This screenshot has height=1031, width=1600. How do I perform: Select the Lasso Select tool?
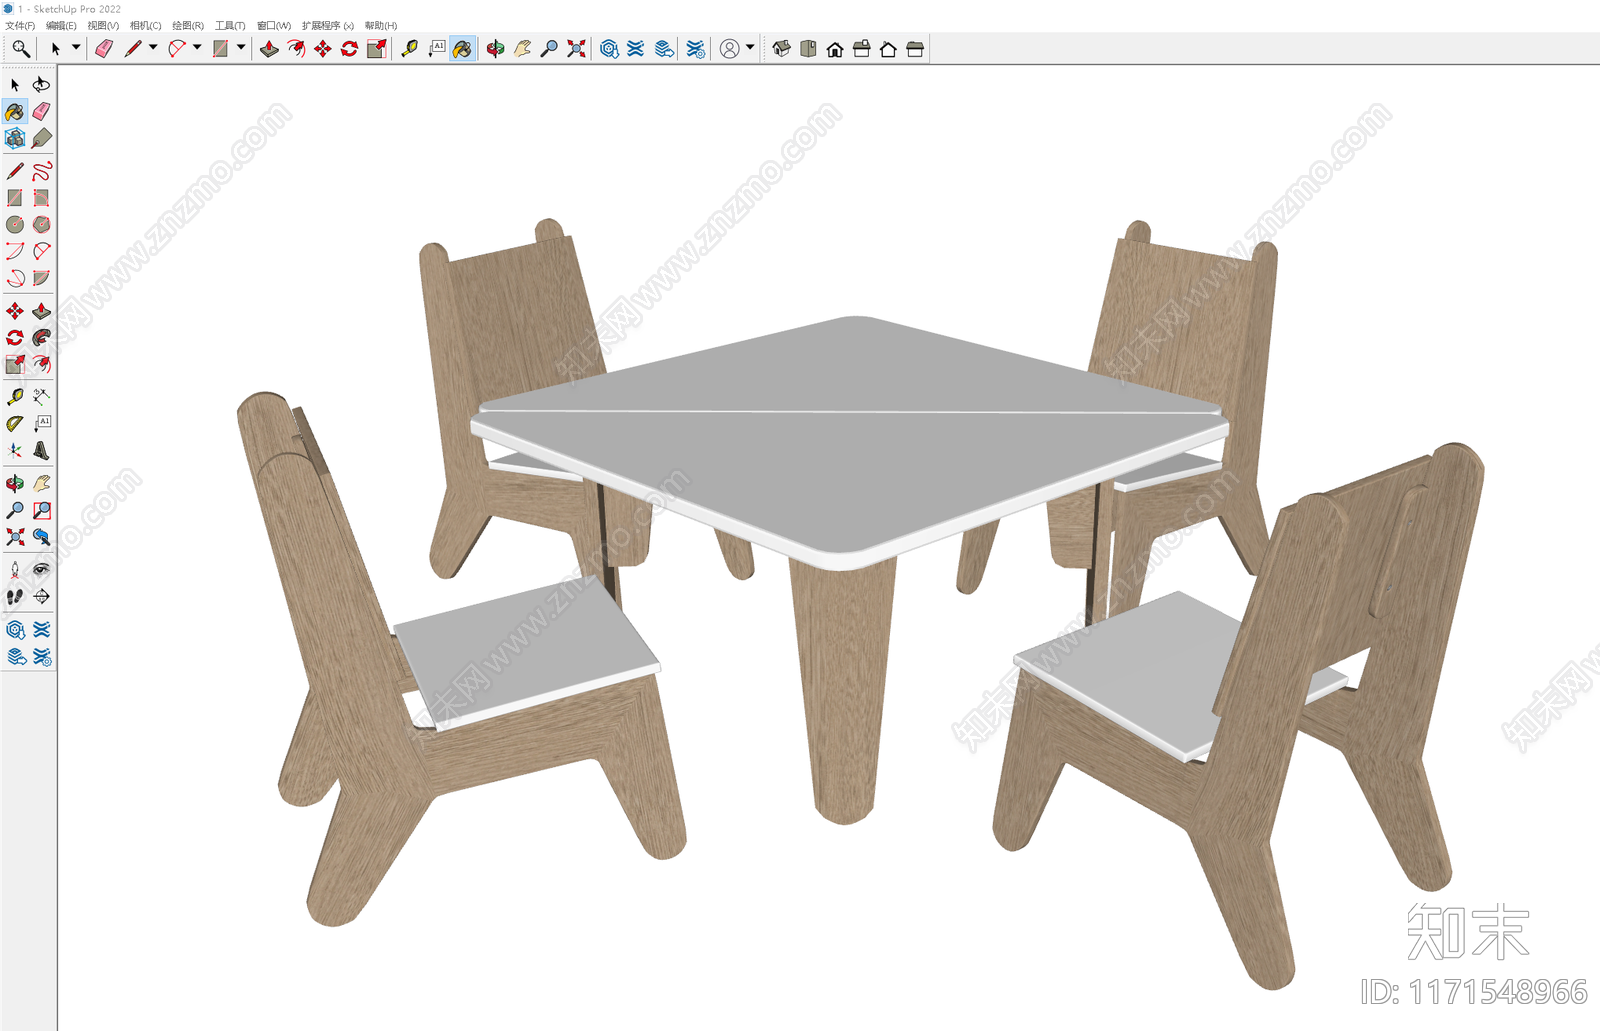pyautogui.click(x=41, y=85)
